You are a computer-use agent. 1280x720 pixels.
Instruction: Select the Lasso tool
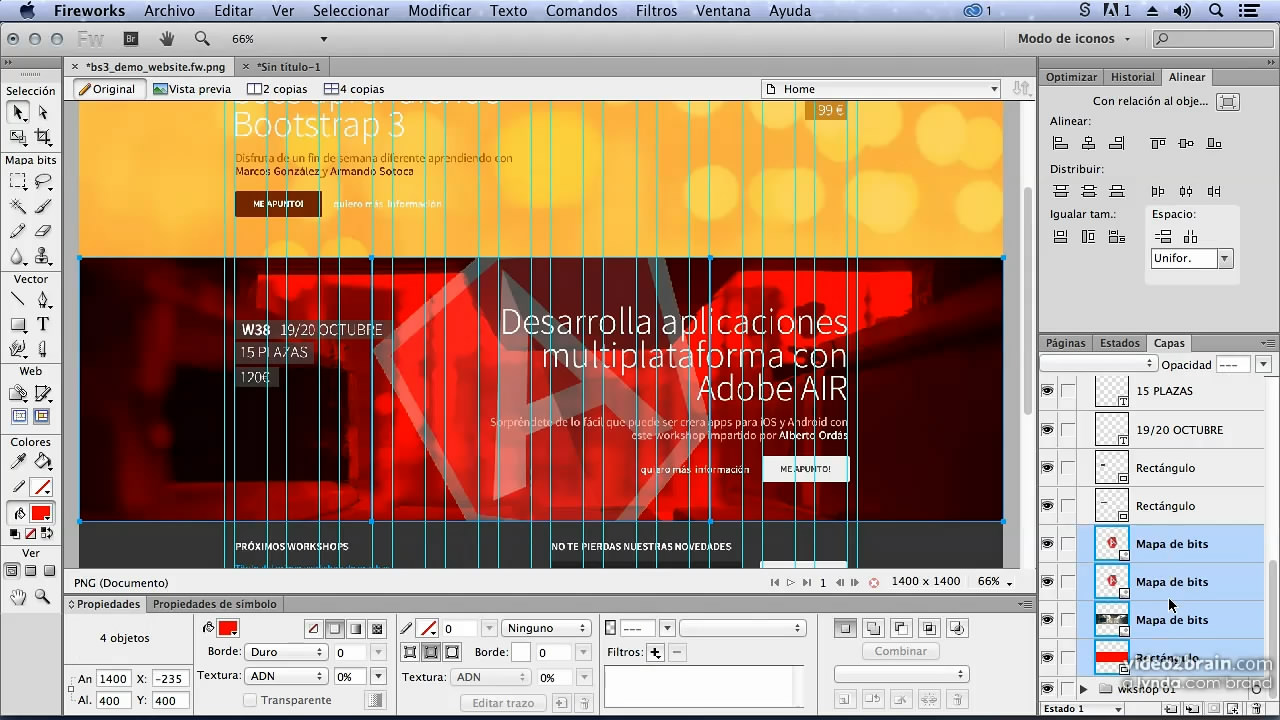pos(43,182)
